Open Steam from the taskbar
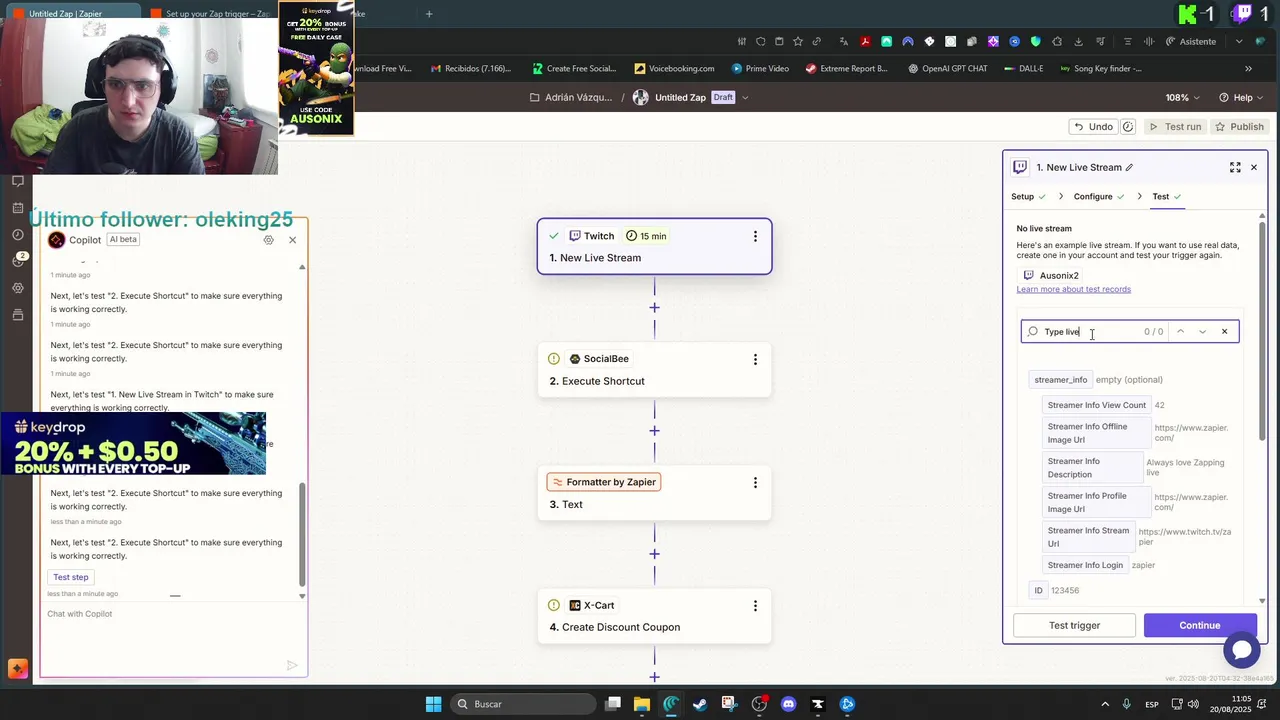This screenshot has height=720, width=1280. pos(700,704)
